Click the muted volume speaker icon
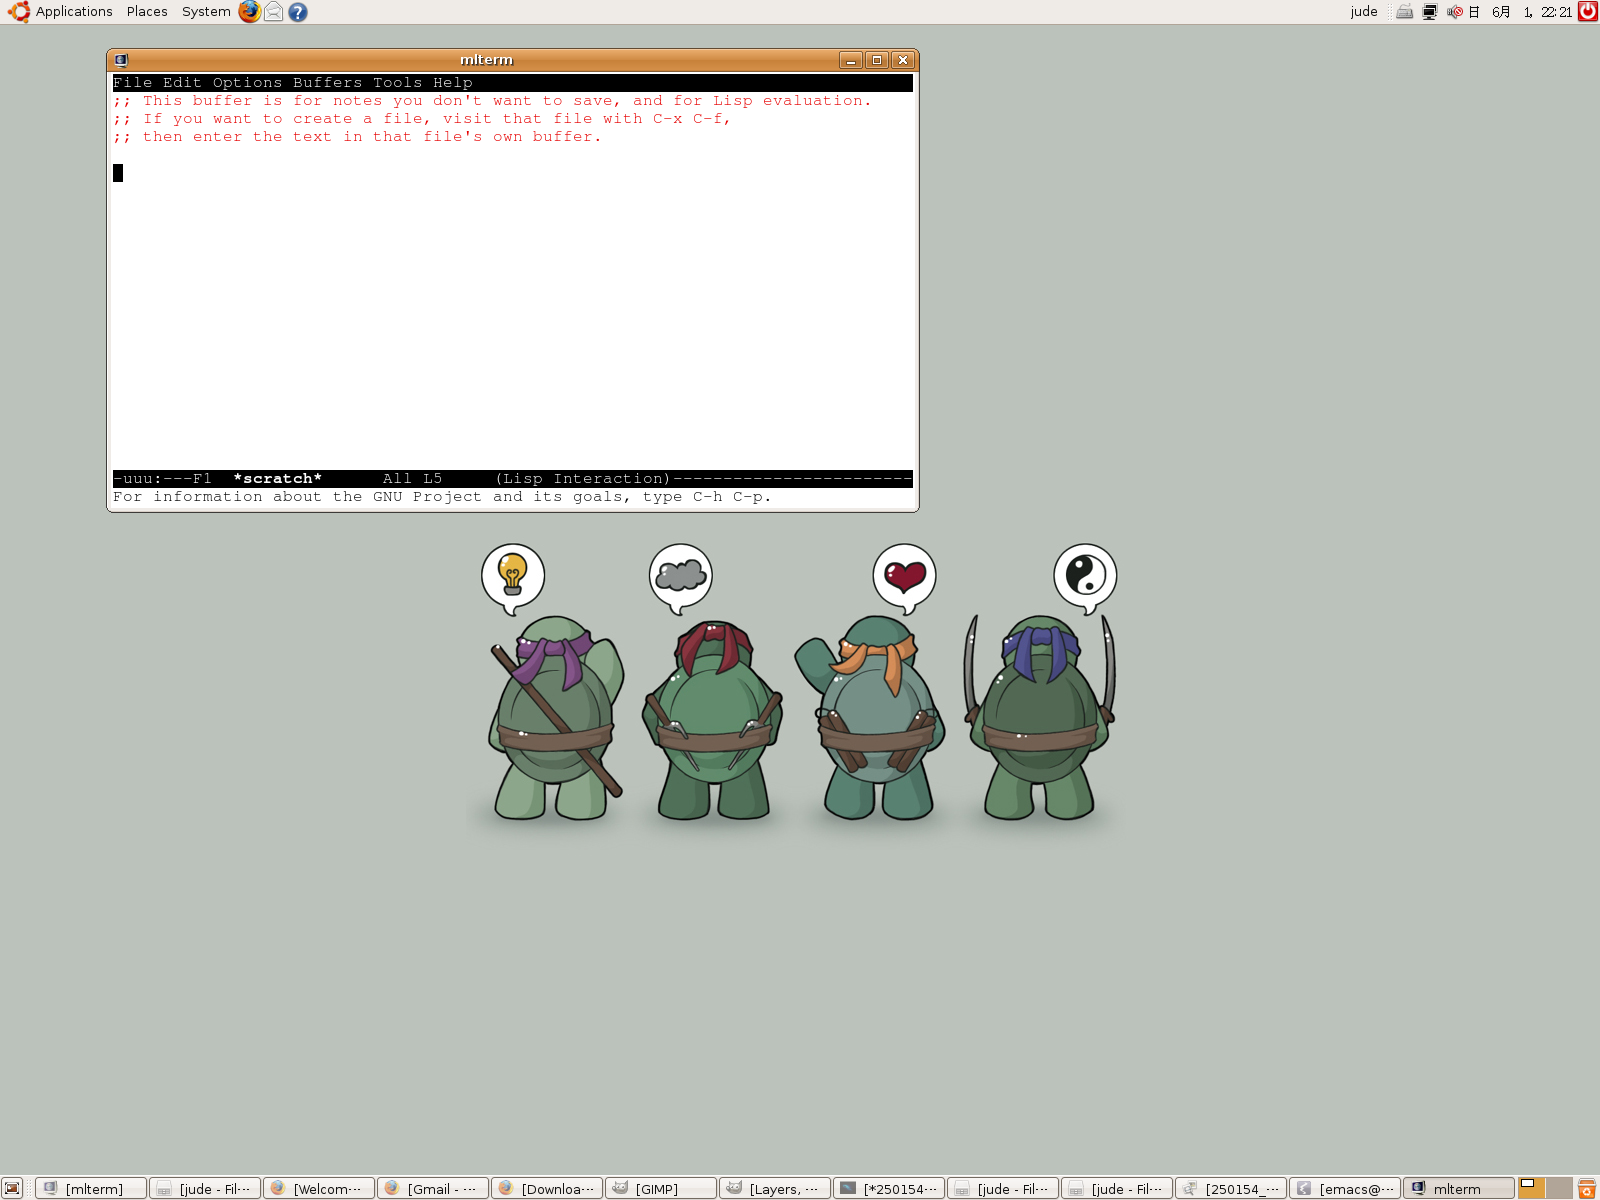The width and height of the screenshot is (1600, 1200). pos(1455,12)
